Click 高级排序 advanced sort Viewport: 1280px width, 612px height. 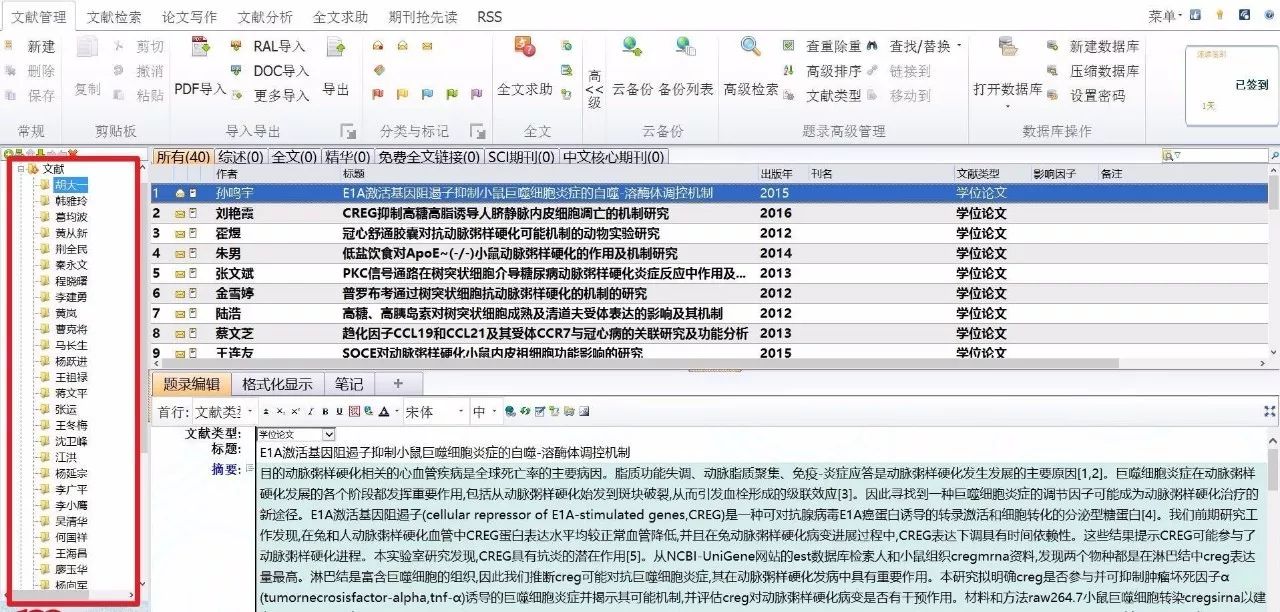coord(820,71)
